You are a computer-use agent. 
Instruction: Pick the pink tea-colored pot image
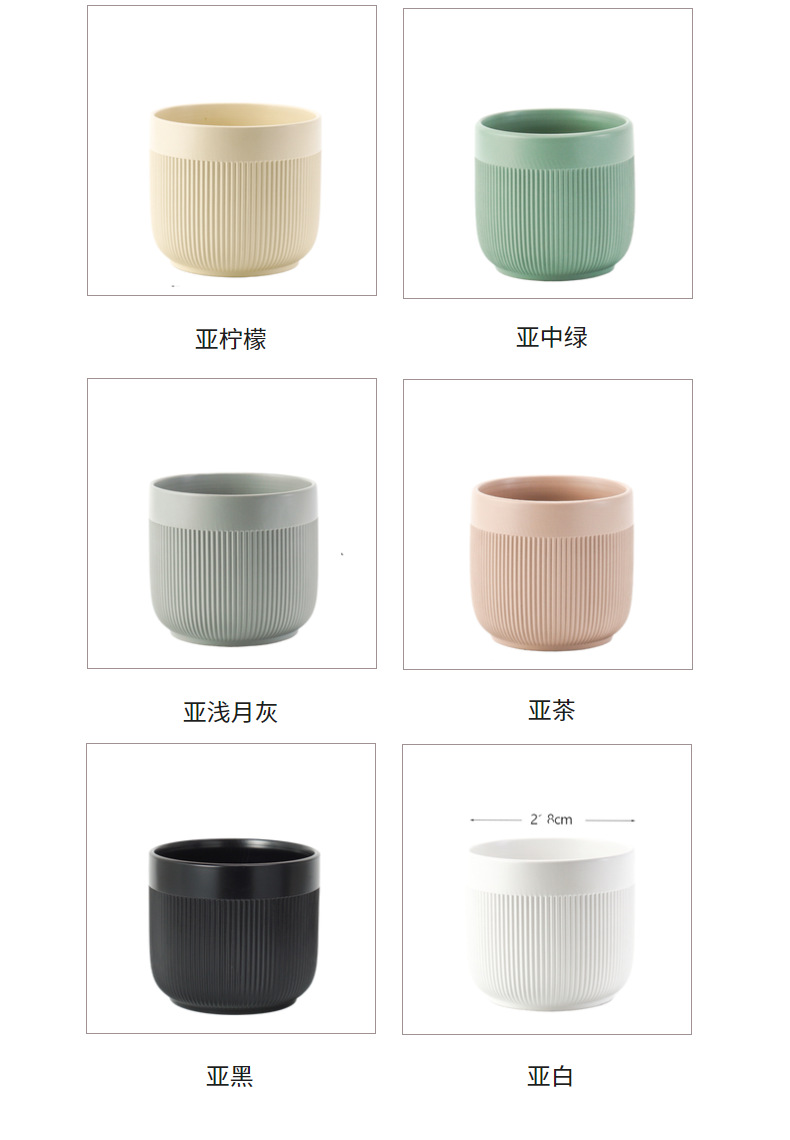point(548,524)
